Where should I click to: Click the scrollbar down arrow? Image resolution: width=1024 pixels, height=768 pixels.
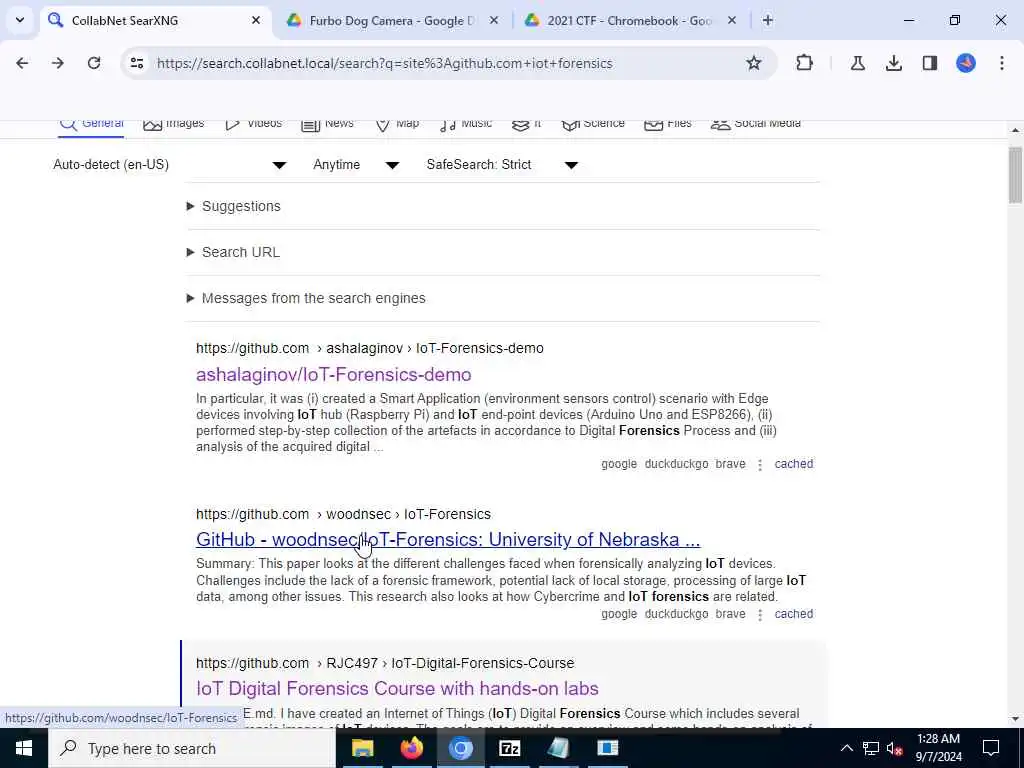coord(1015,720)
